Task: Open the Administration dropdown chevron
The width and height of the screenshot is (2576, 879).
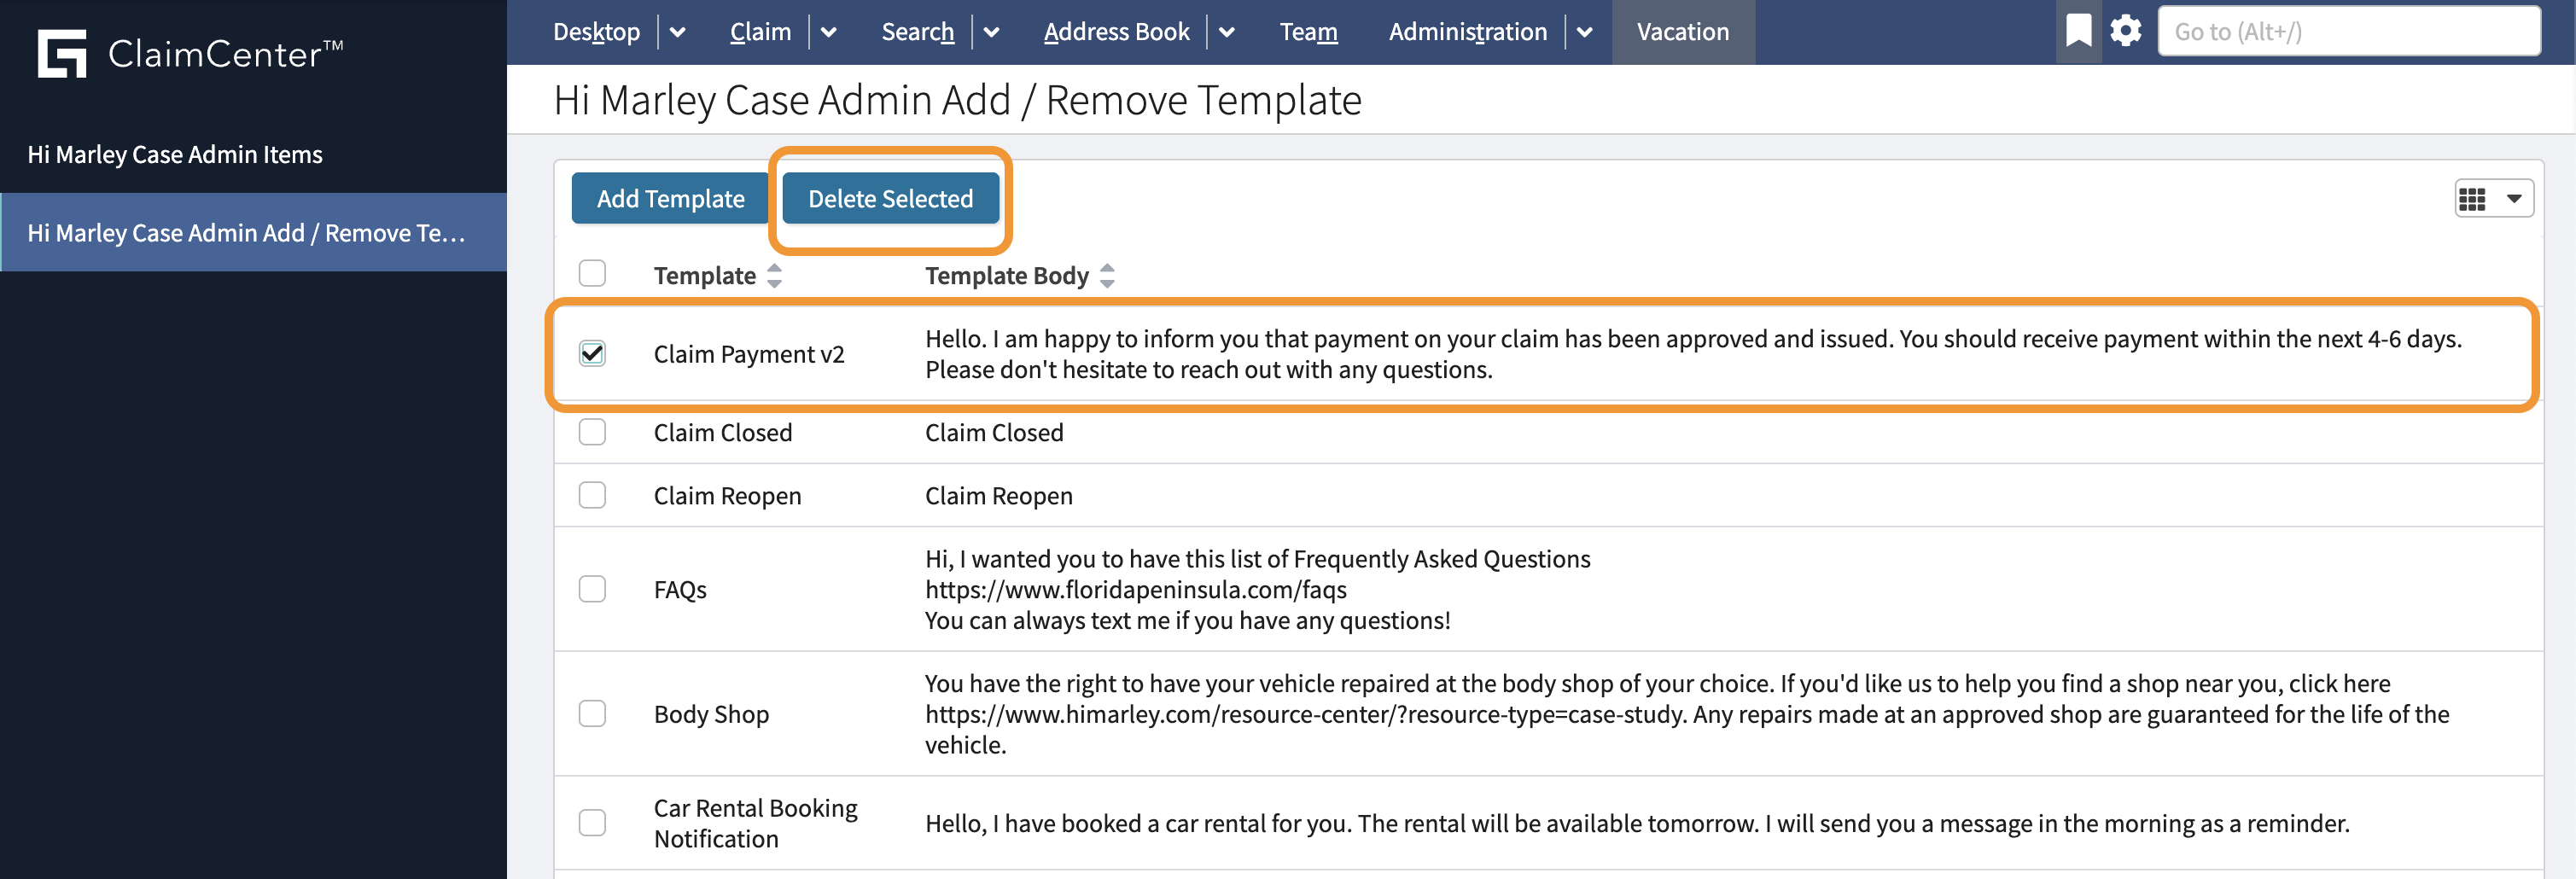Action: 1584,32
